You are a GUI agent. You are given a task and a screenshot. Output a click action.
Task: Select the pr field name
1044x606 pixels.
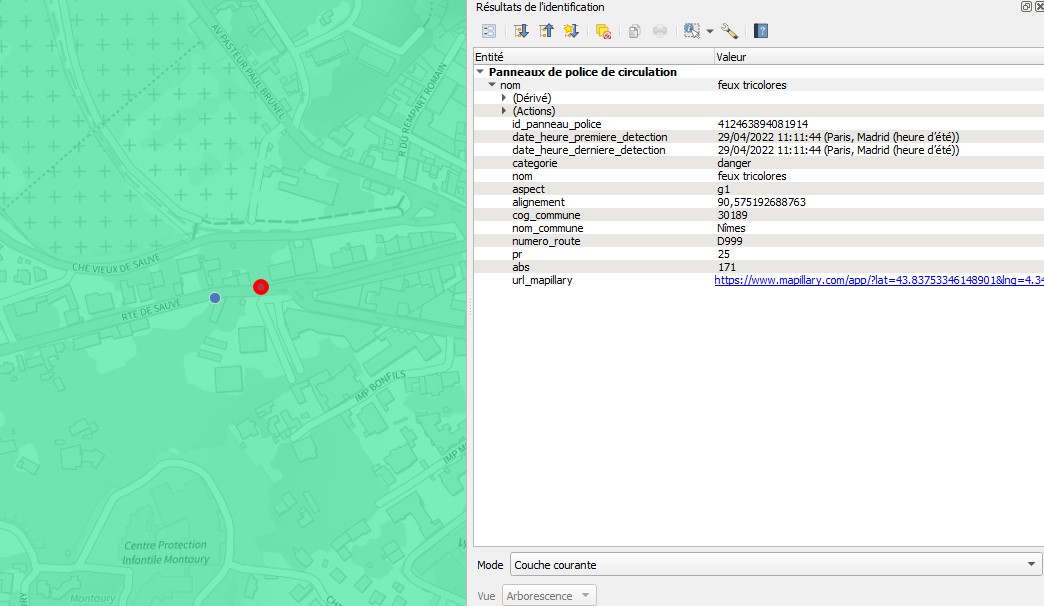click(517, 254)
